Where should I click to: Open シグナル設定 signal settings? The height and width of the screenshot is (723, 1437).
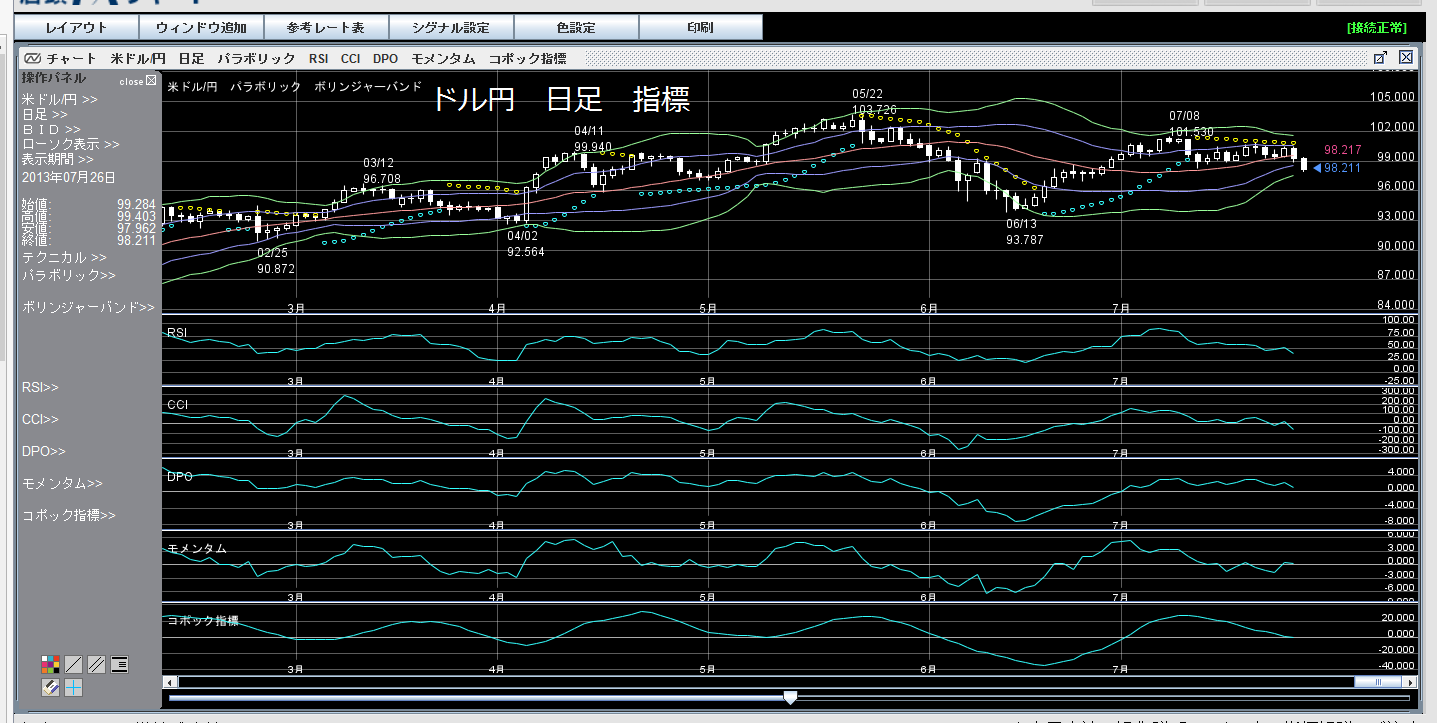[452, 28]
